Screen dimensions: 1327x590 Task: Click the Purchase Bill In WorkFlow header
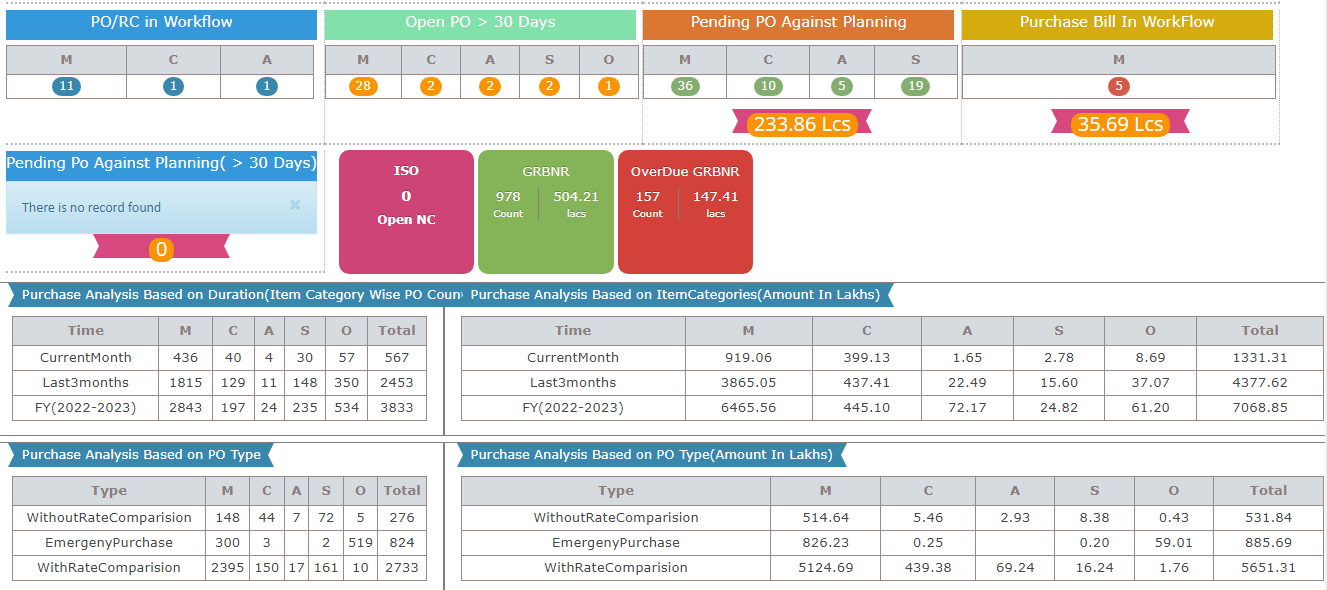click(1117, 24)
